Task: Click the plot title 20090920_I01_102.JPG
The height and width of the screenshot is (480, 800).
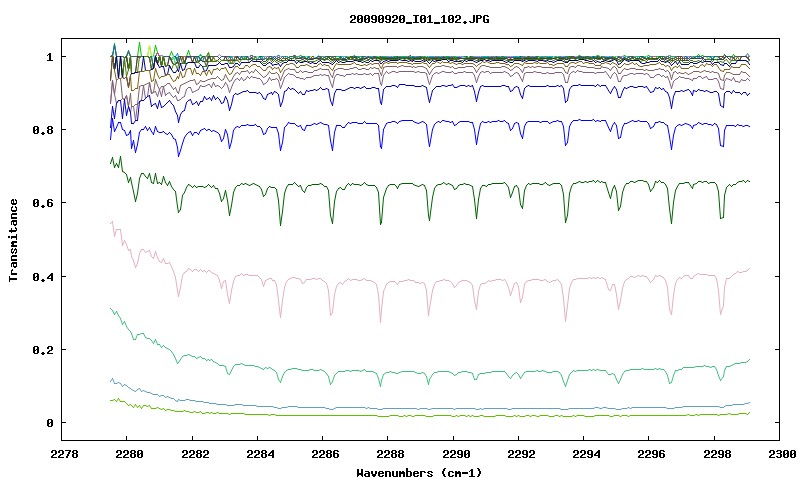Action: click(x=419, y=19)
